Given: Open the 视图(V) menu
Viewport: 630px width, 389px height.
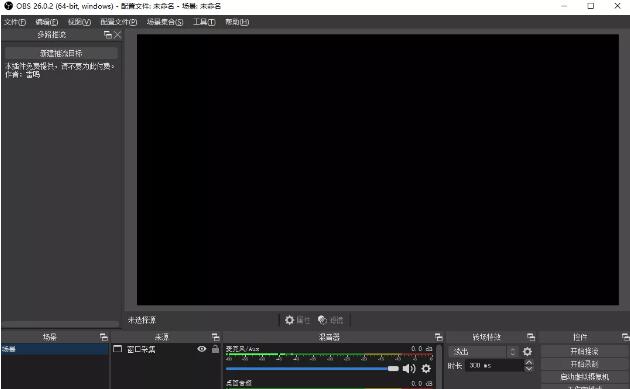Looking at the screenshot, I should point(79,22).
